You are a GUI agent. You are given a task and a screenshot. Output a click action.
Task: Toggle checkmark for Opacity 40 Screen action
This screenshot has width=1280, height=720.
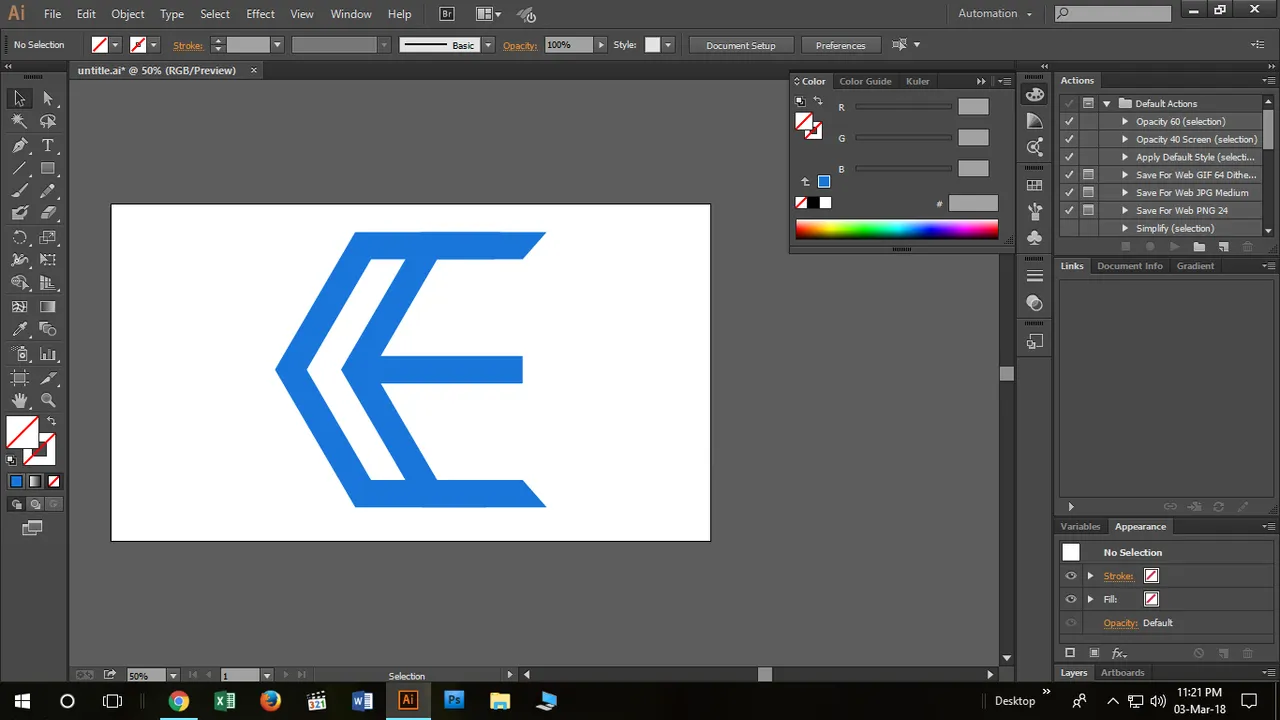tap(1069, 139)
